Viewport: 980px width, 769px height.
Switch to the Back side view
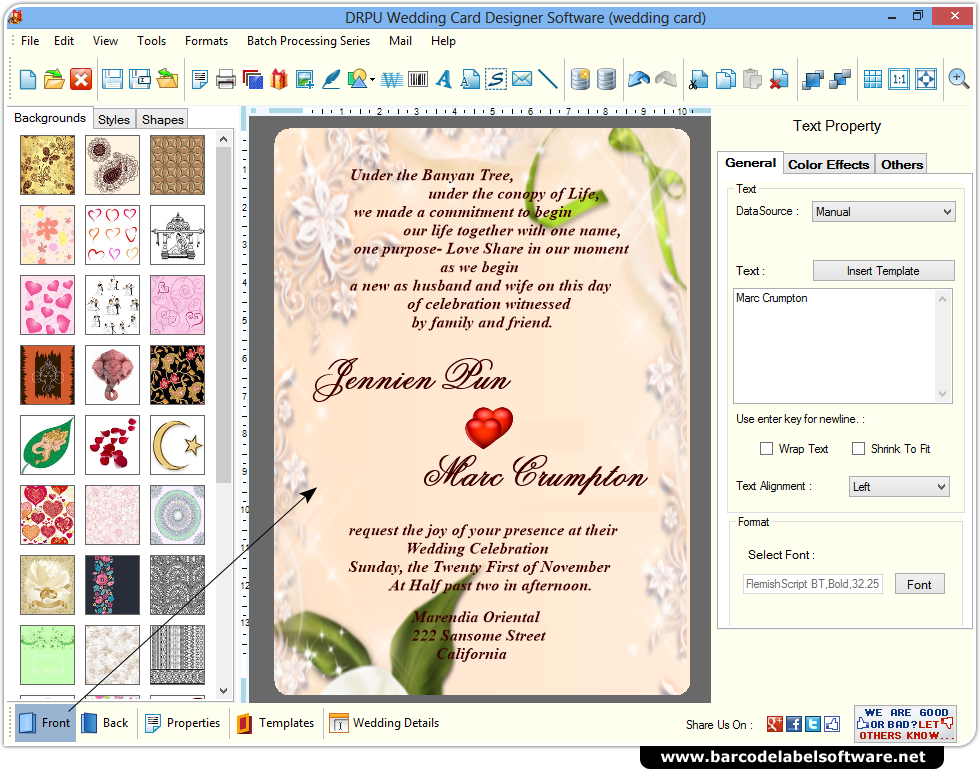[x=105, y=723]
